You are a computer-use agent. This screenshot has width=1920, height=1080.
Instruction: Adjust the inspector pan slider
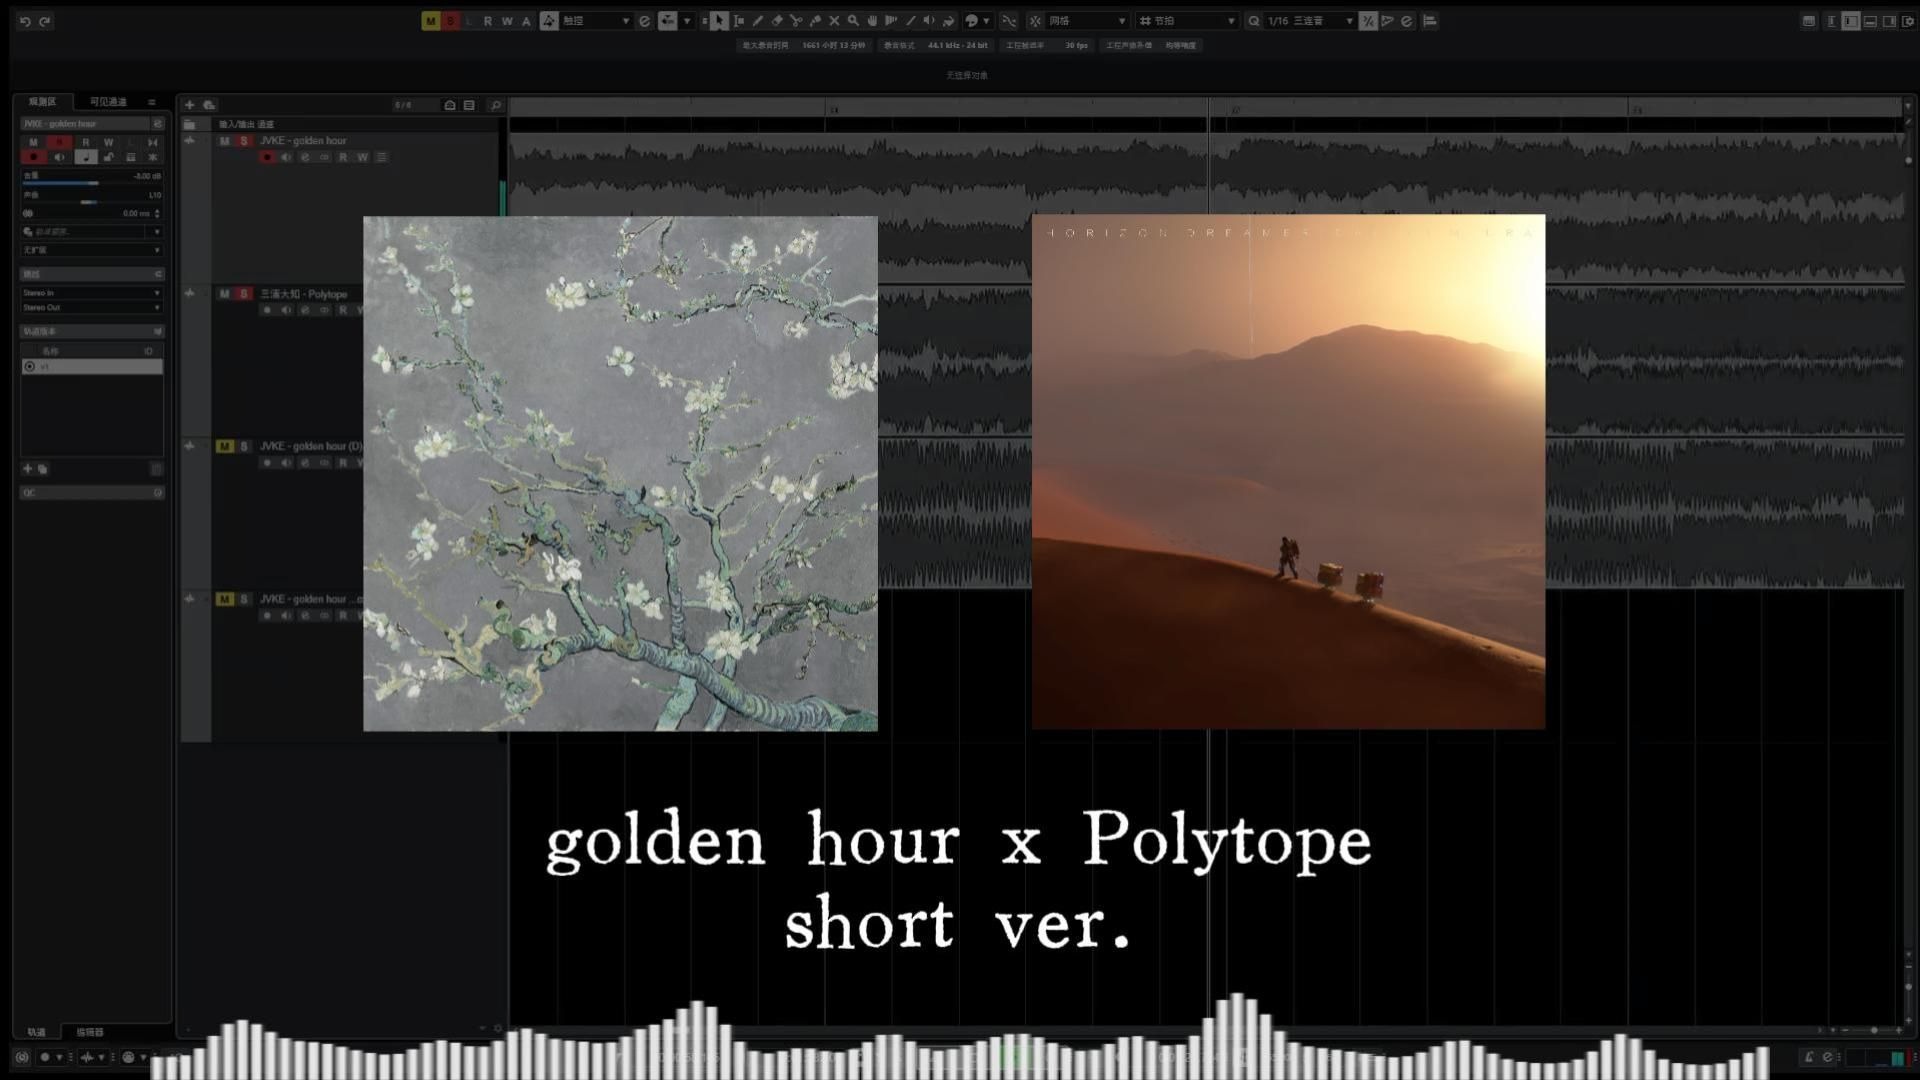92,202
